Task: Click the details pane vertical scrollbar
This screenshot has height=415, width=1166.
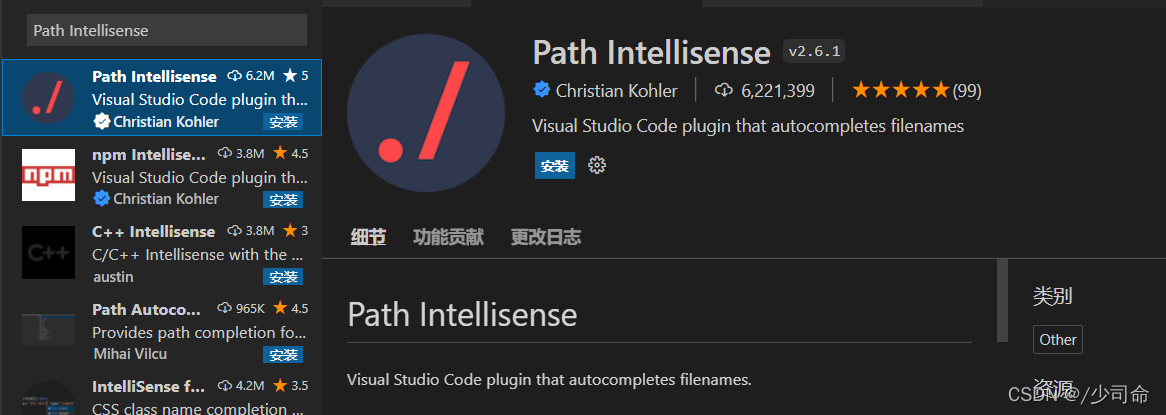Action: 1002,300
